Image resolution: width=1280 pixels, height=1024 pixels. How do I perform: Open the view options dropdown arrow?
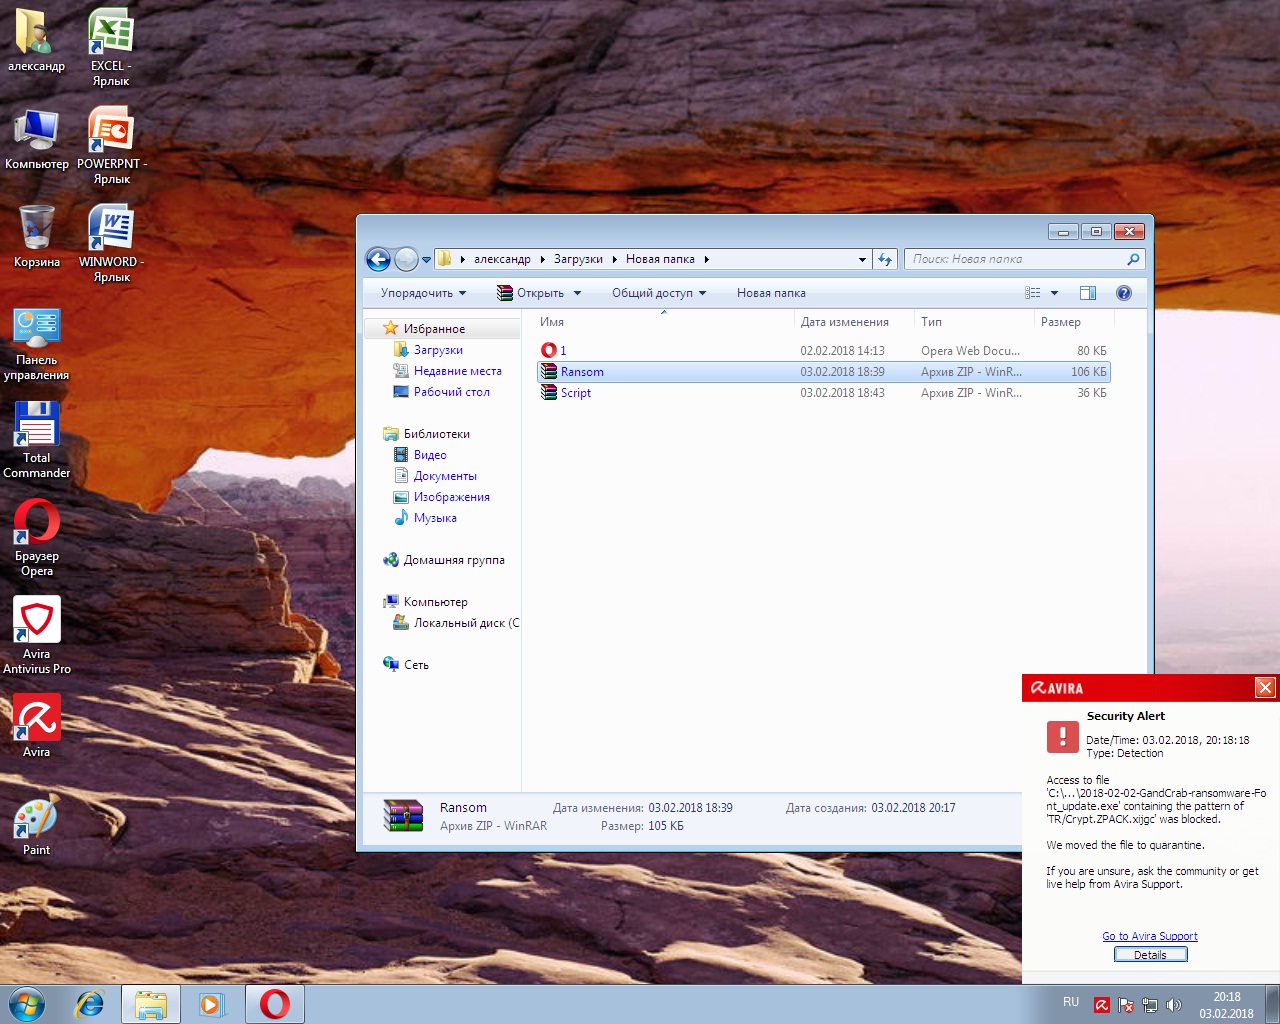tap(1054, 293)
